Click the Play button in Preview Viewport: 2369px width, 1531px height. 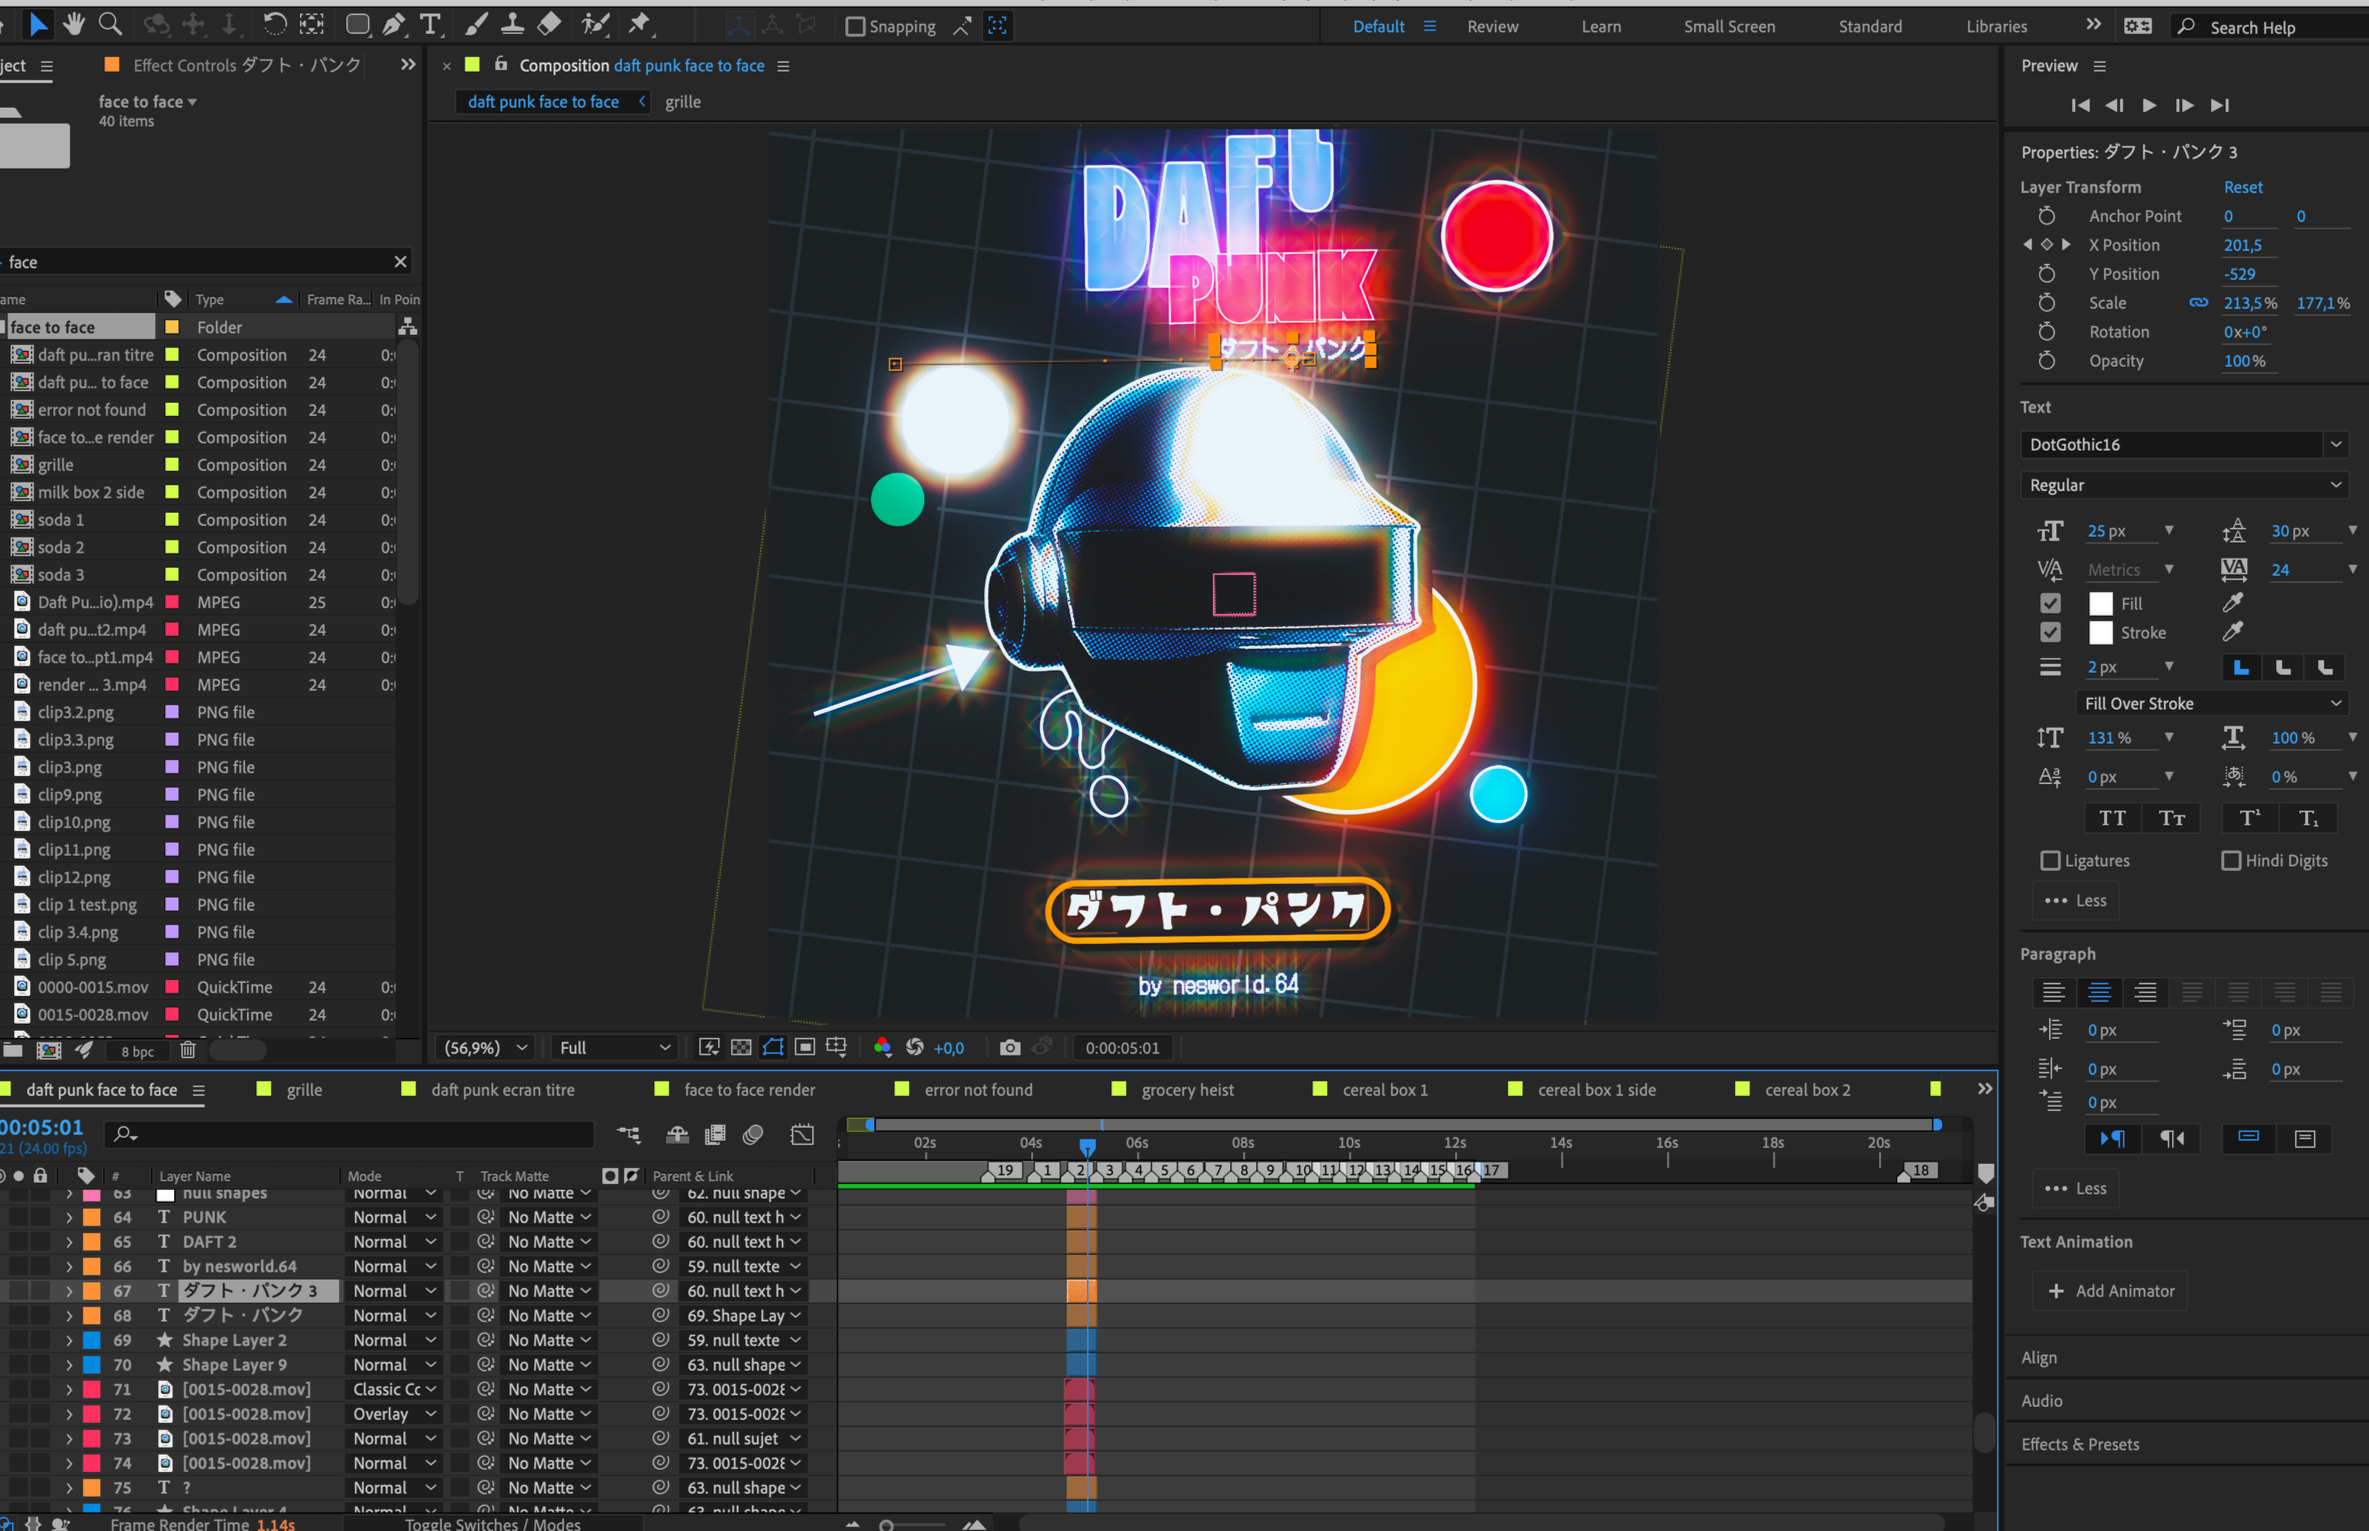[x=2149, y=105]
